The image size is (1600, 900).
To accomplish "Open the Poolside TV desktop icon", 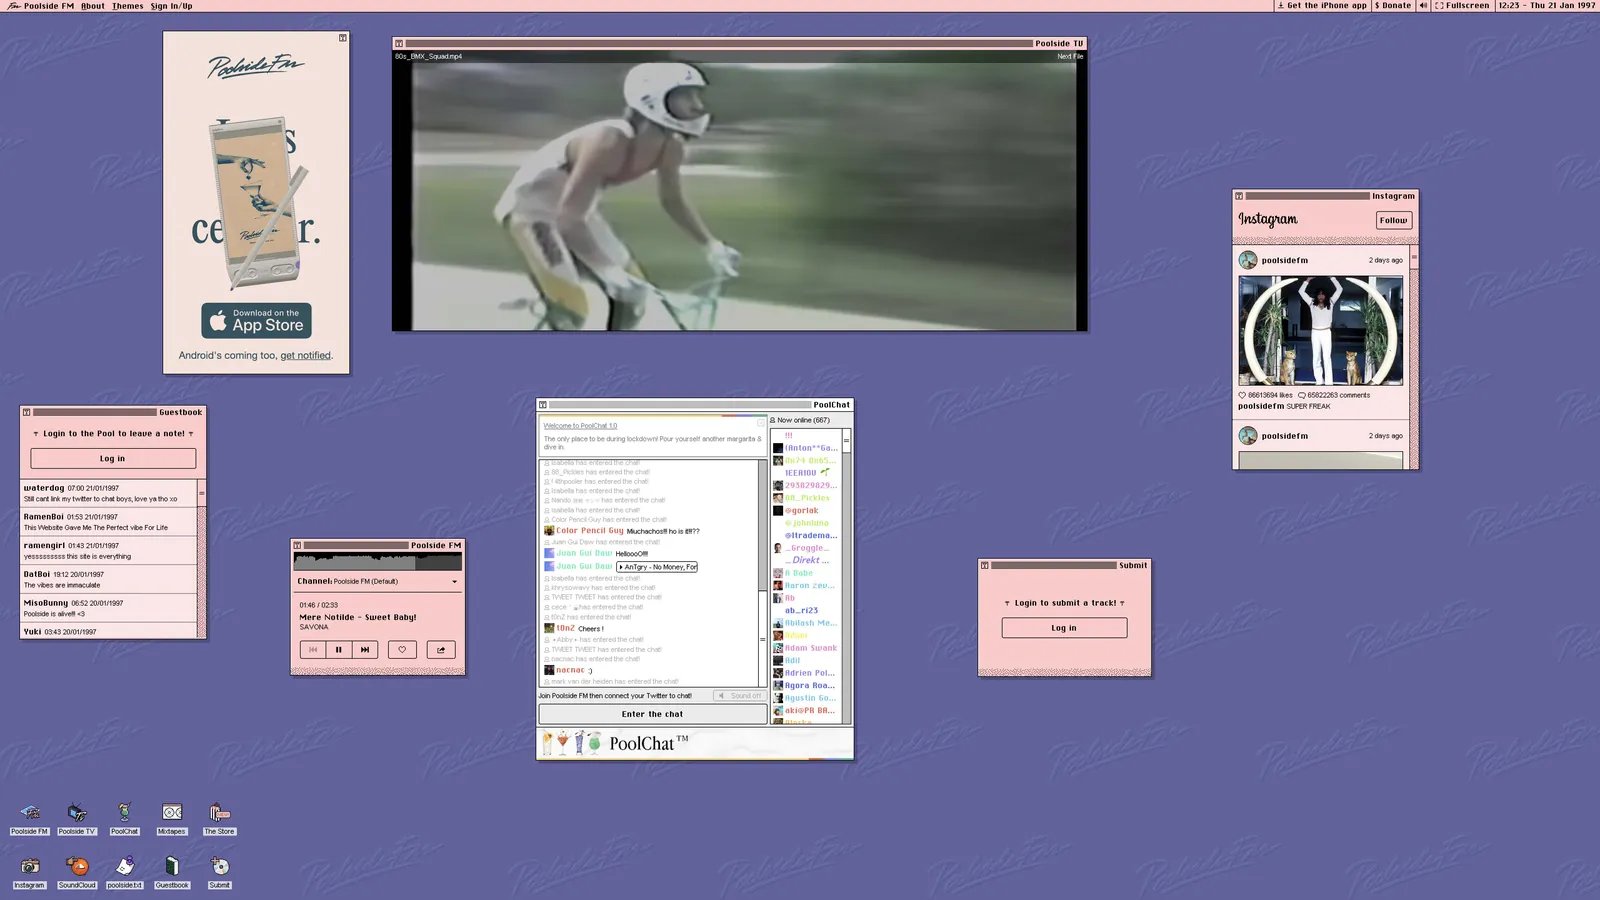I will click(77, 818).
